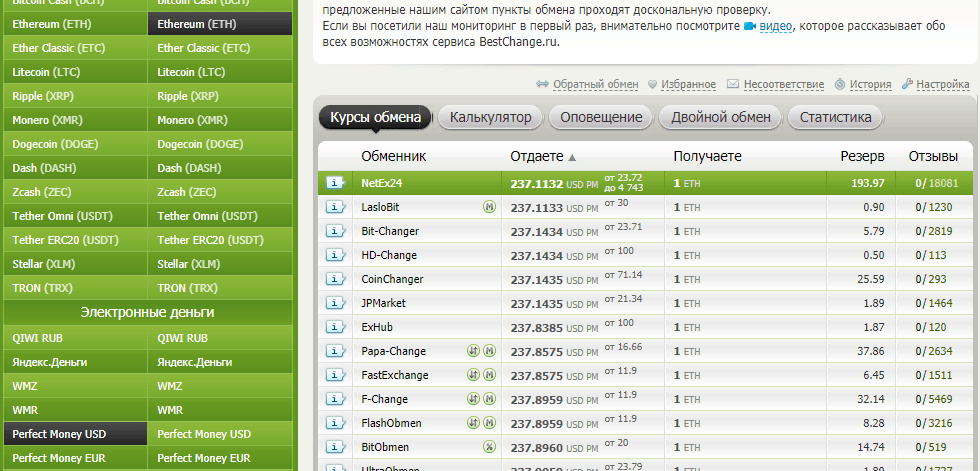The width and height of the screenshot is (980, 471).
Task: Sort the table by Отзывы column
Action: pos(932,157)
